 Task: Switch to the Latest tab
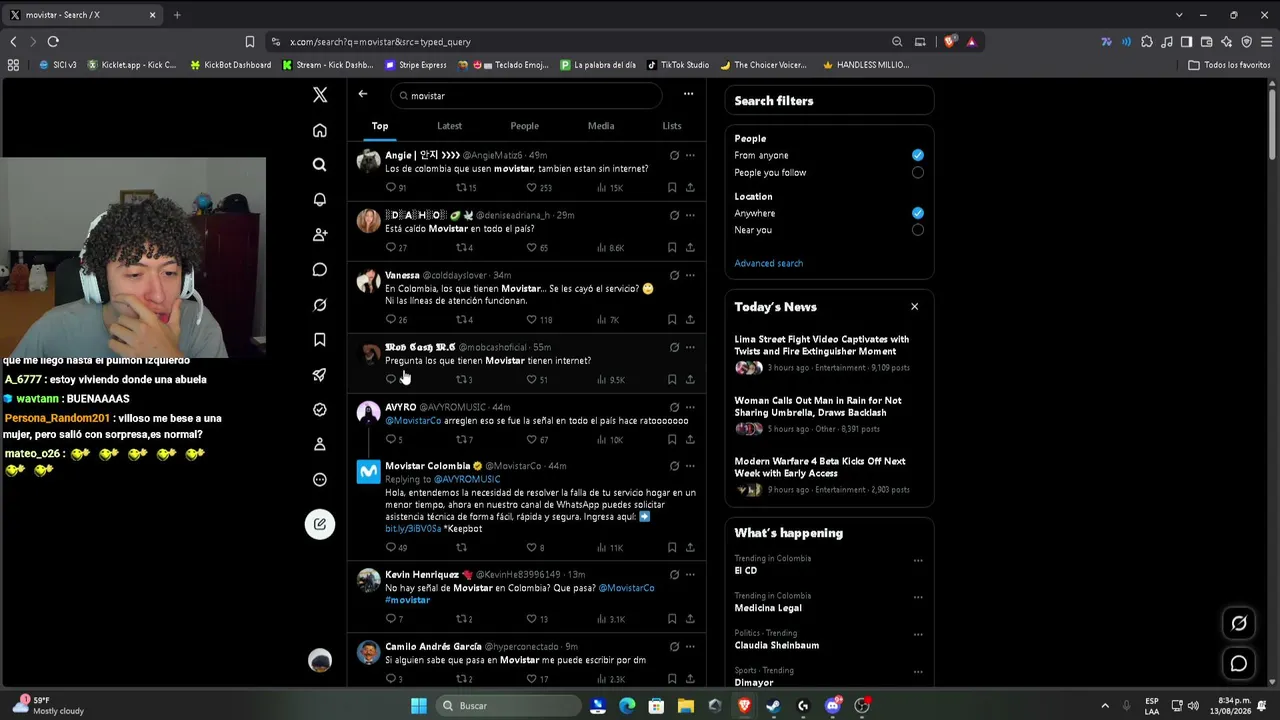click(449, 126)
